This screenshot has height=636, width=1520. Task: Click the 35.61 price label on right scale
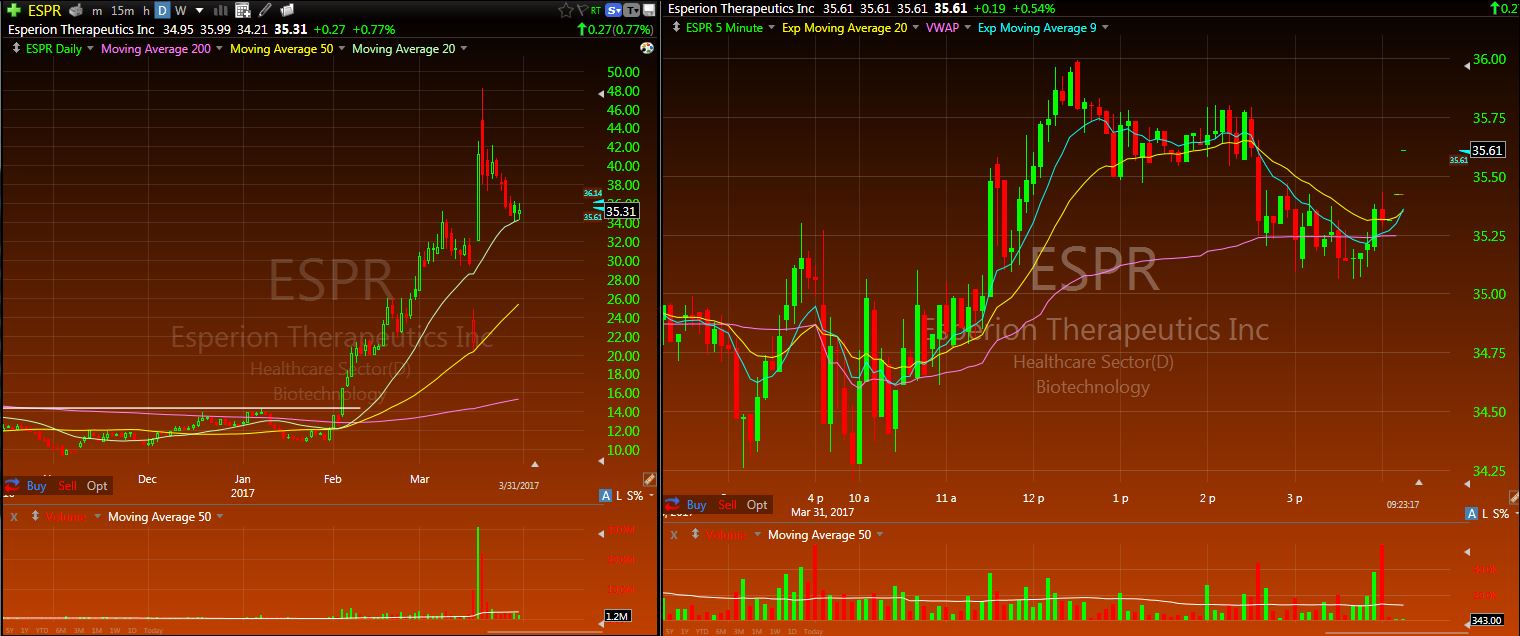(1488, 151)
